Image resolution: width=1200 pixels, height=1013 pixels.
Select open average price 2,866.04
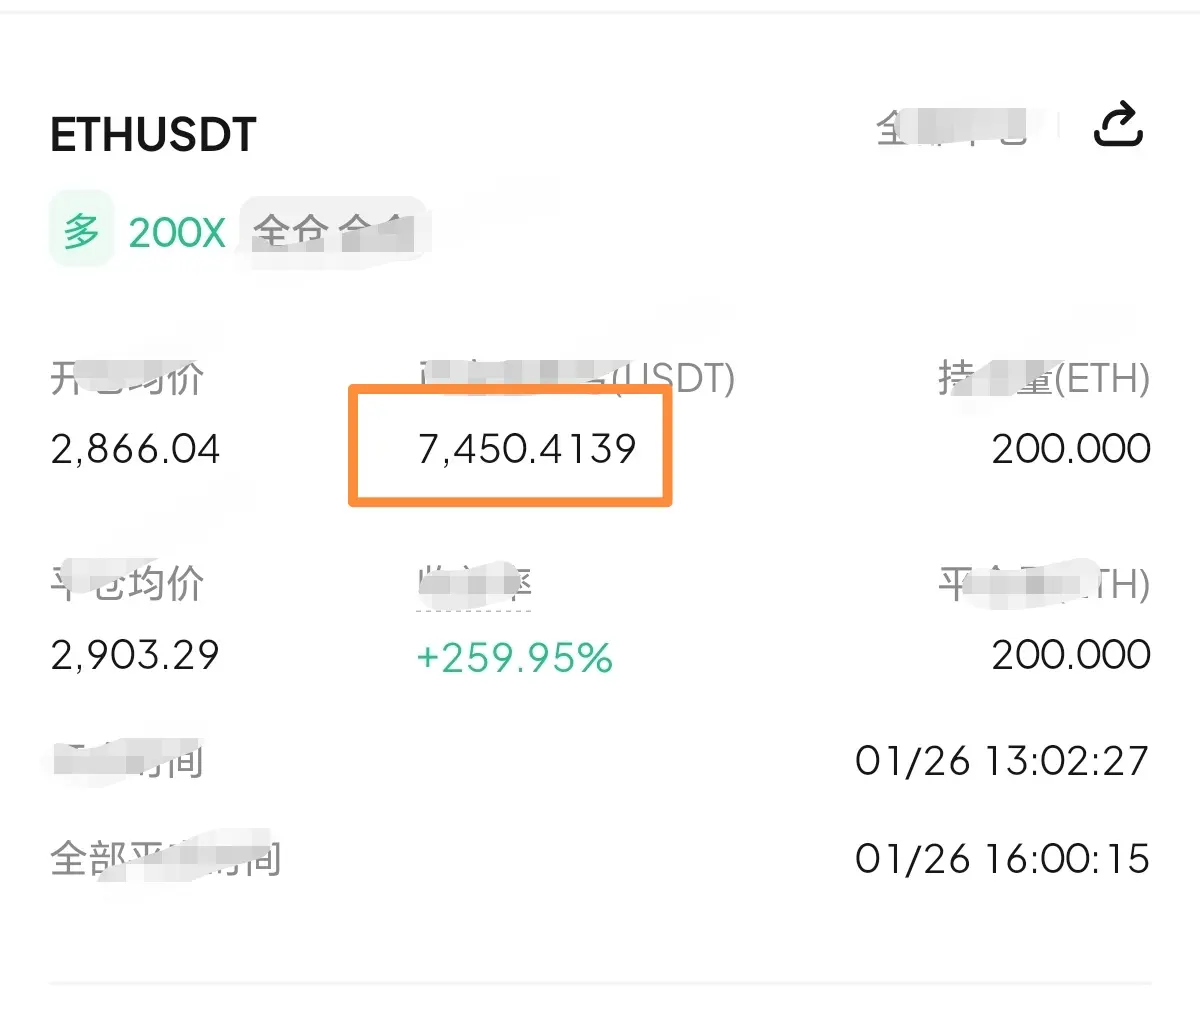[135, 449]
